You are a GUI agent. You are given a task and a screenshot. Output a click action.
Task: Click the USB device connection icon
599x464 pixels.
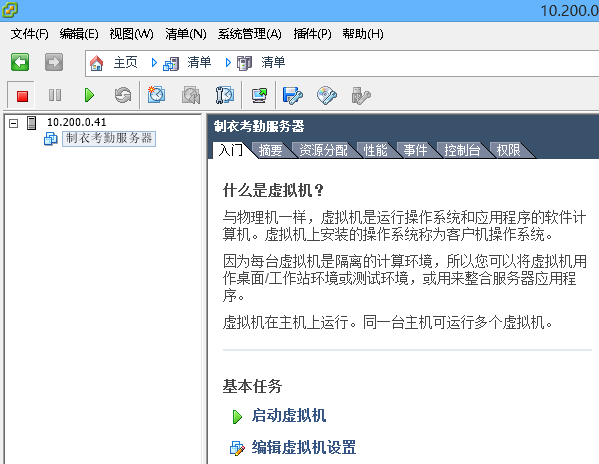pos(361,95)
